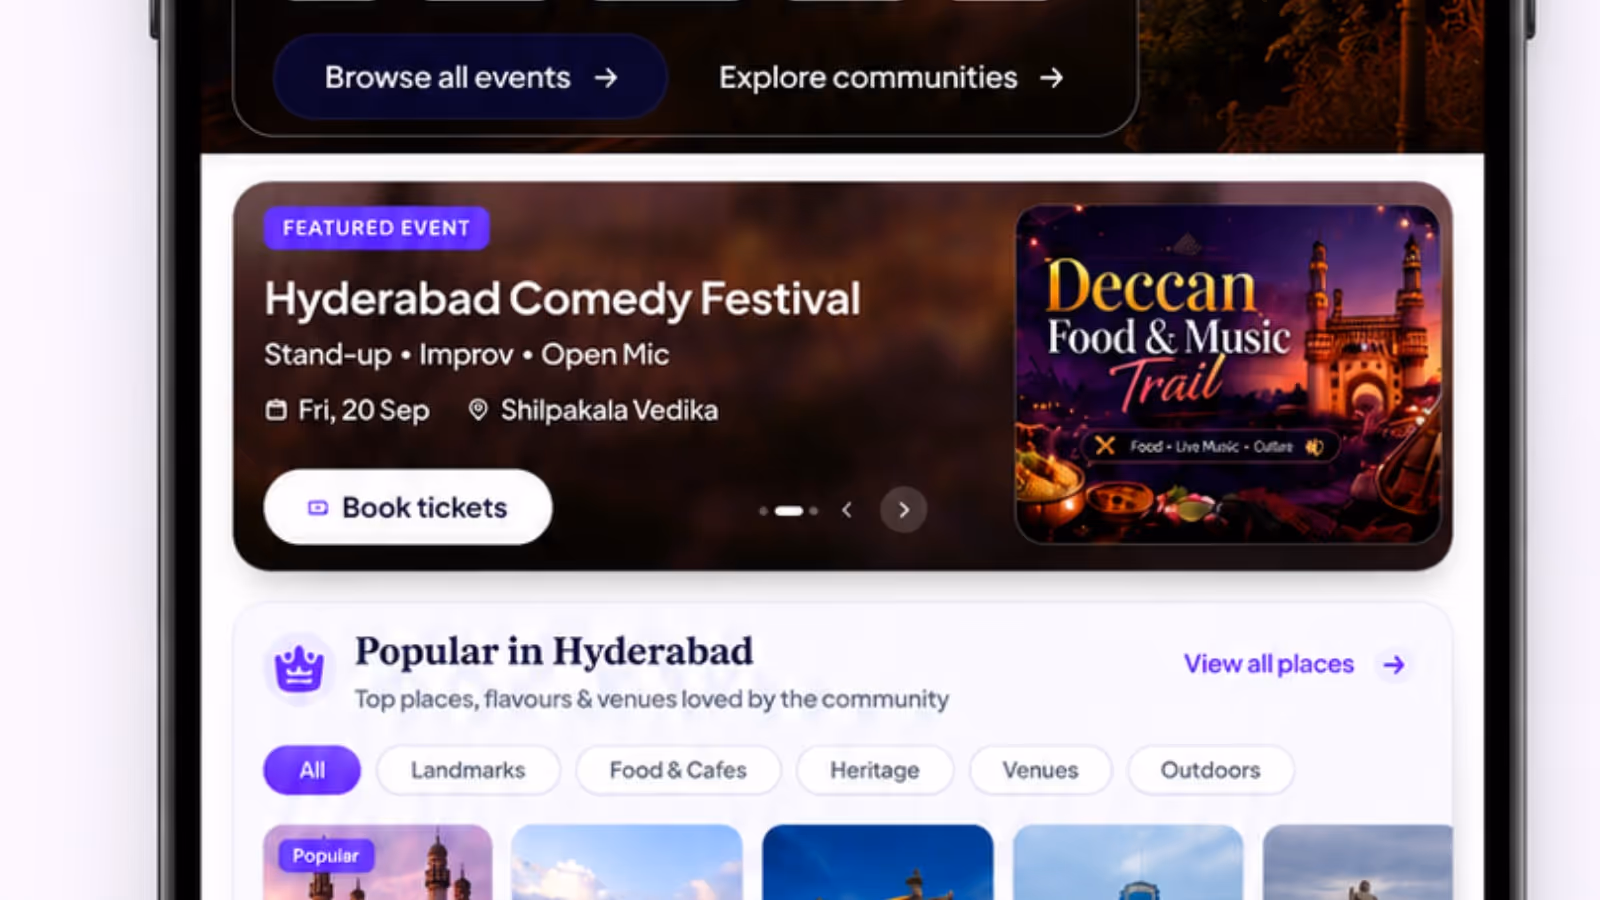Click the Fri, 20 Sep date text
1600x900 pixels.
coord(363,410)
